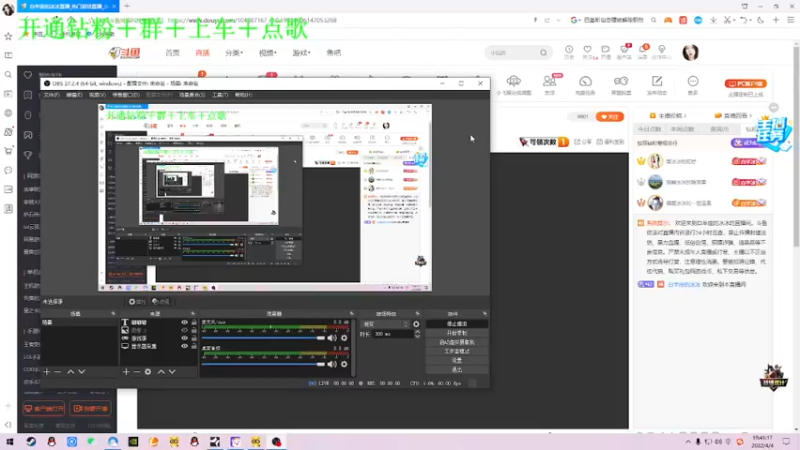This screenshot has width=800, height=450.
Task: Add a new source in the sources dock
Action: point(126,372)
